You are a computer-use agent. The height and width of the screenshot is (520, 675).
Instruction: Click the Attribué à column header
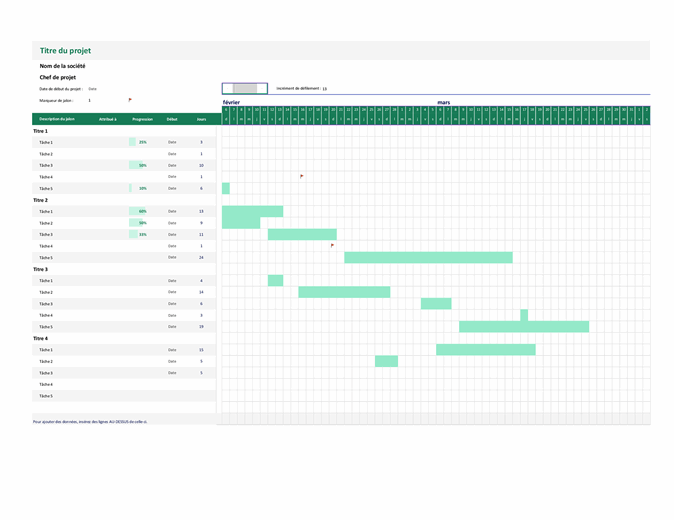click(x=108, y=119)
